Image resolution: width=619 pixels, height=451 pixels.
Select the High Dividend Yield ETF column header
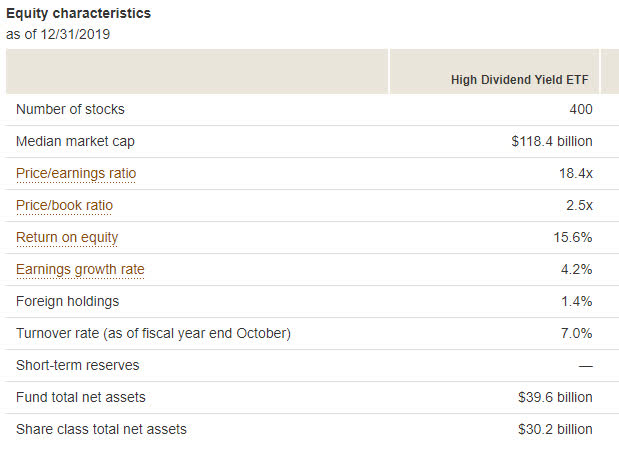(x=520, y=80)
